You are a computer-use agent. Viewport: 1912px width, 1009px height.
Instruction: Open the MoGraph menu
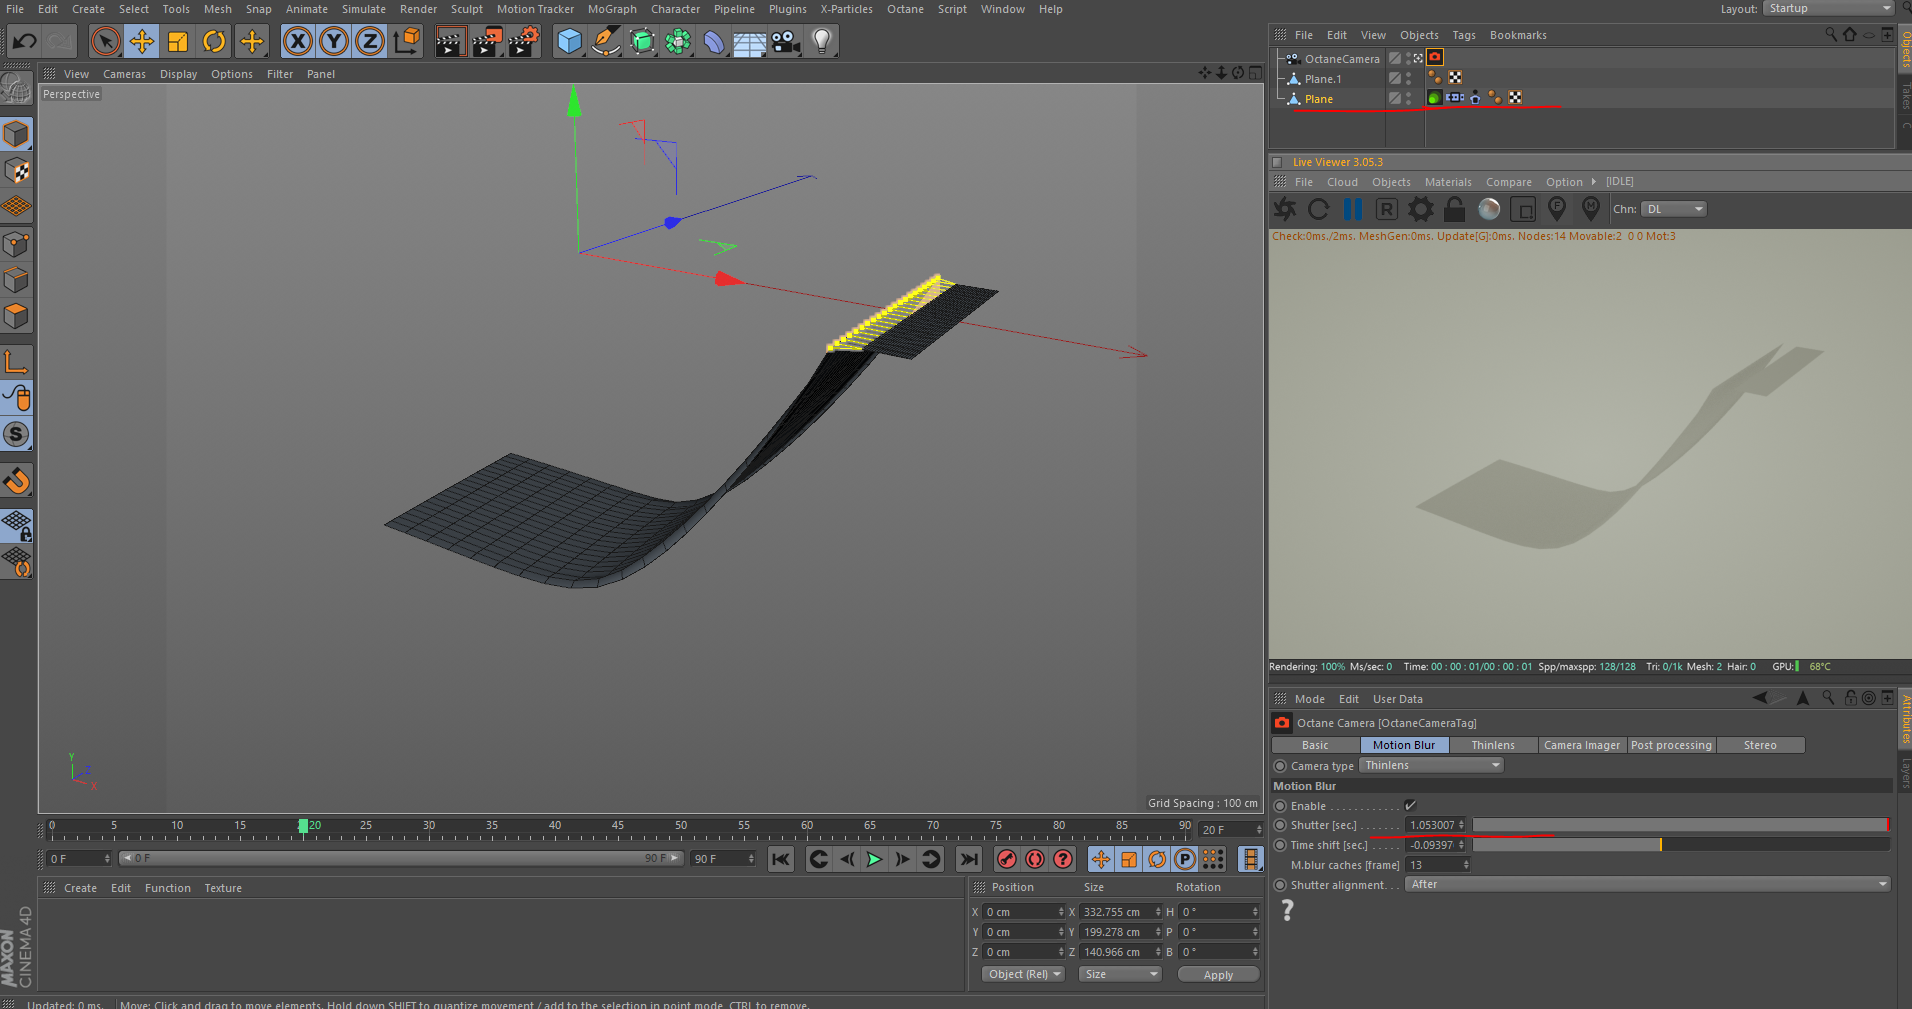611,9
